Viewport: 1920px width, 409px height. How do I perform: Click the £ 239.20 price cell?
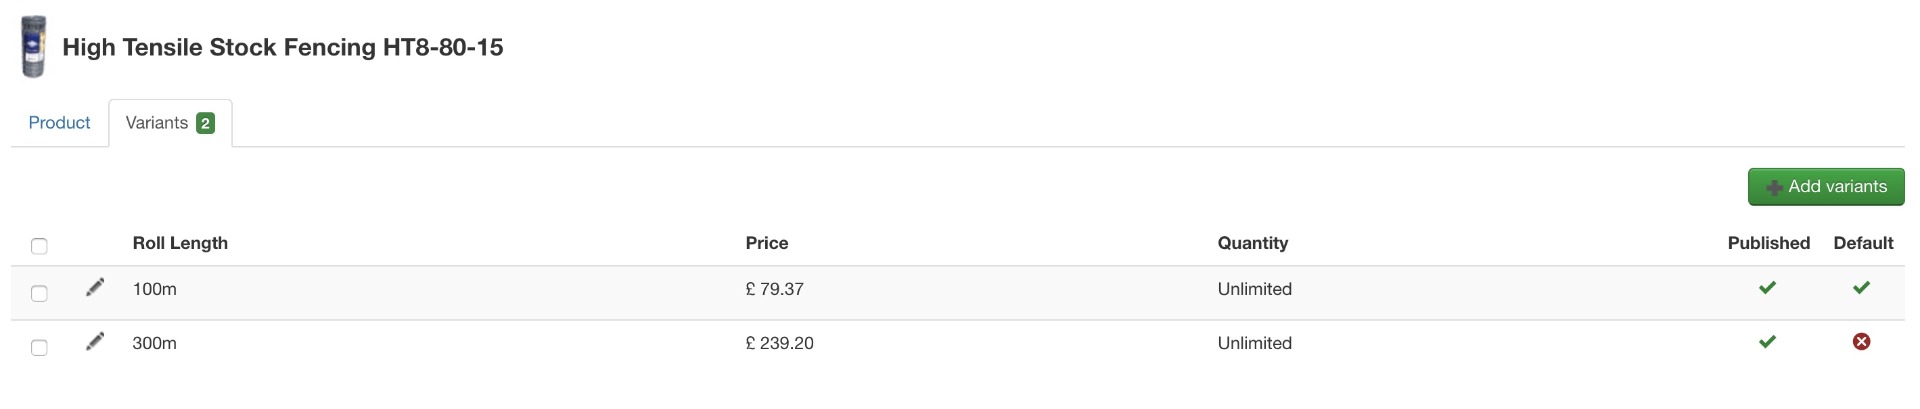click(779, 343)
